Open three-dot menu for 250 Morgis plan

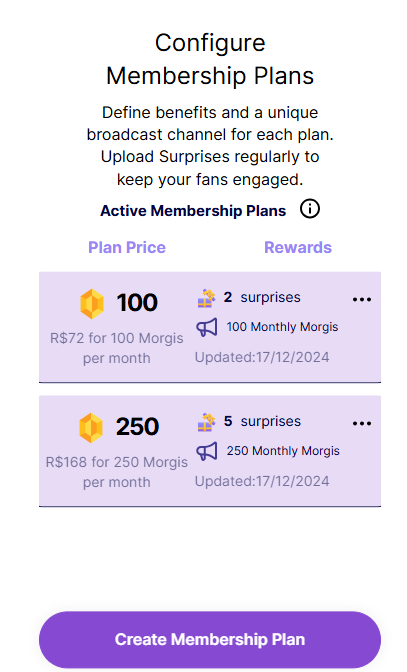coord(362,423)
